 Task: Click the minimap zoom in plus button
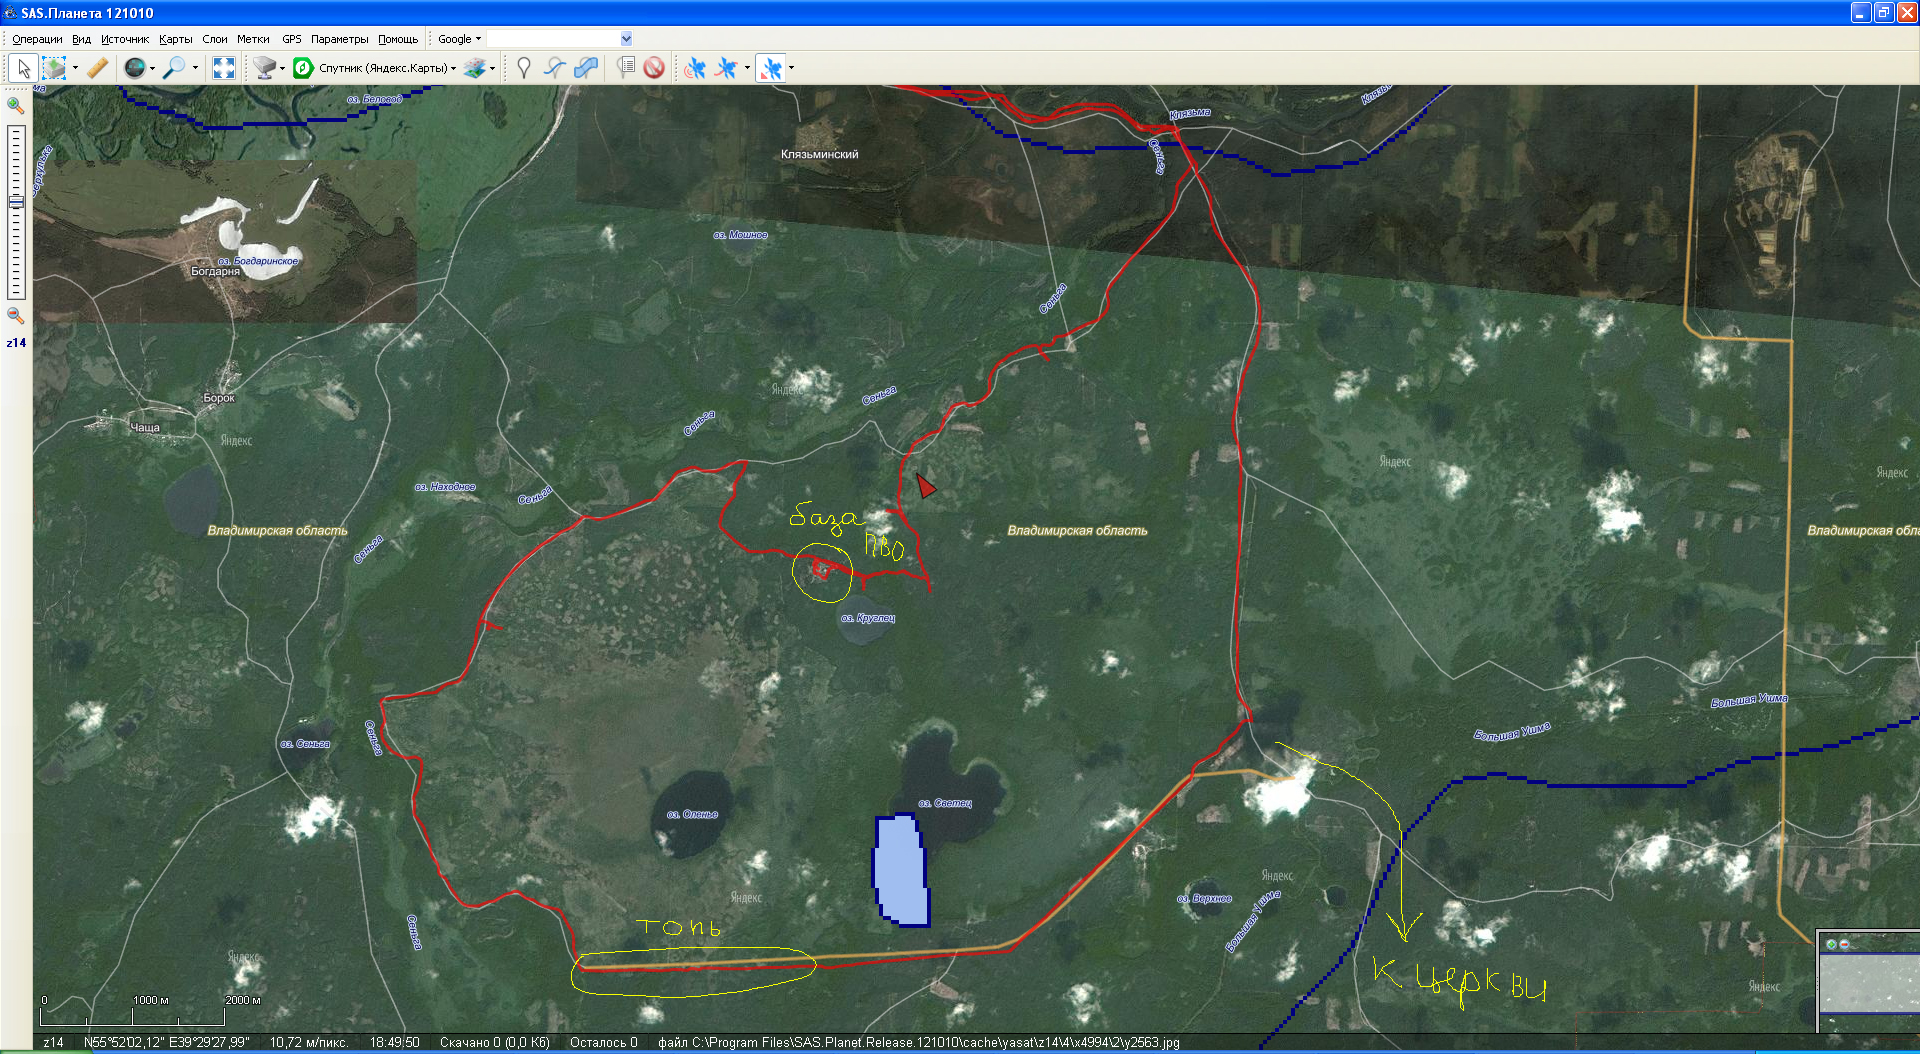point(1831,944)
